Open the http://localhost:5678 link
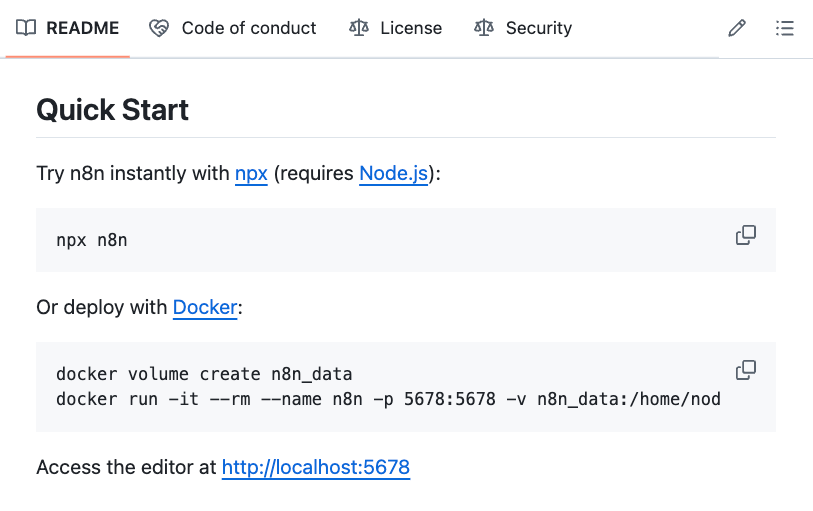Image resolution: width=813 pixels, height=511 pixels. point(316,467)
